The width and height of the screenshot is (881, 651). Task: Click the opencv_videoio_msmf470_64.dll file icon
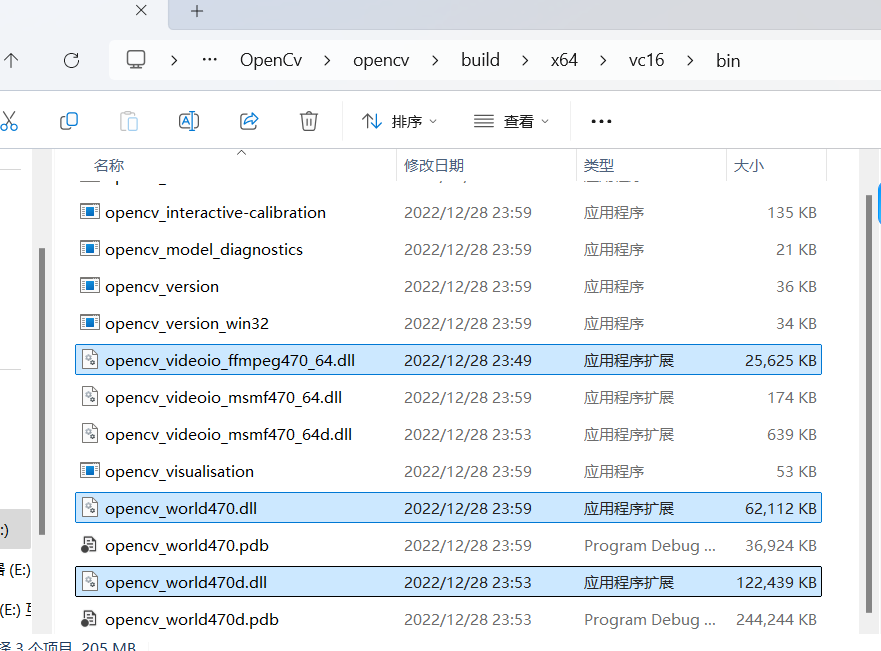click(x=90, y=397)
